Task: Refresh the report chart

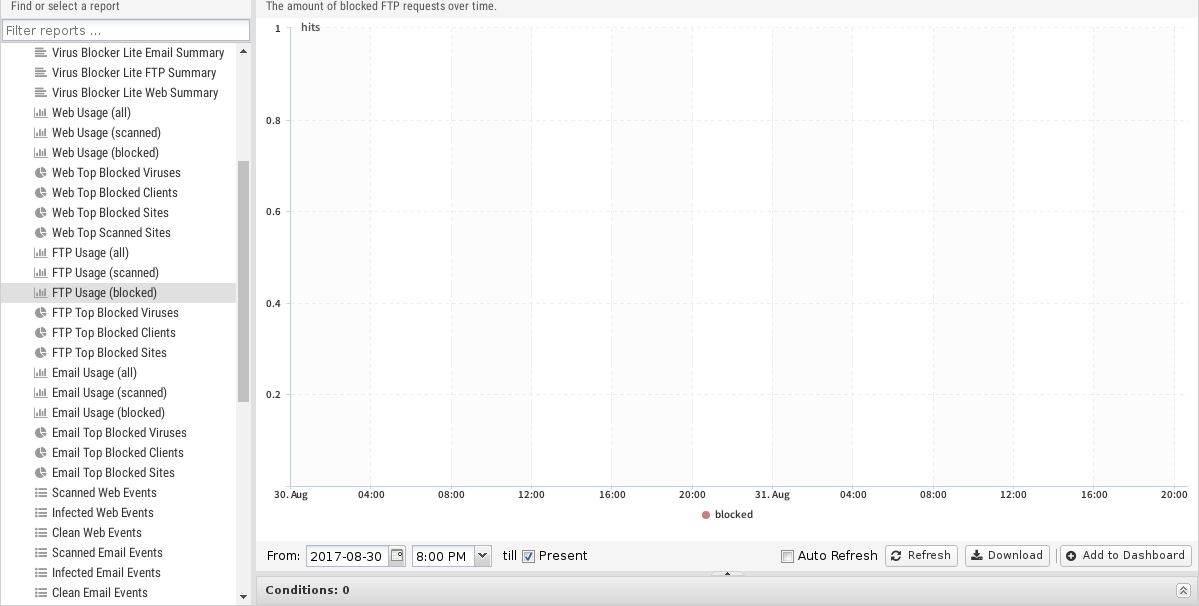Action: 921,556
